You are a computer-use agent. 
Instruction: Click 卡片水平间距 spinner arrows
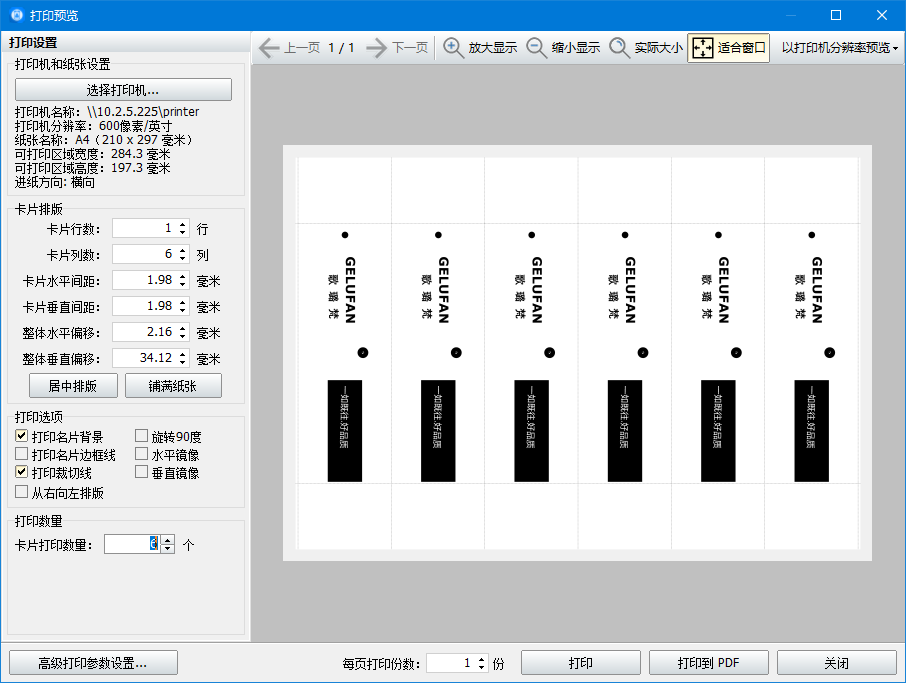(x=183, y=280)
